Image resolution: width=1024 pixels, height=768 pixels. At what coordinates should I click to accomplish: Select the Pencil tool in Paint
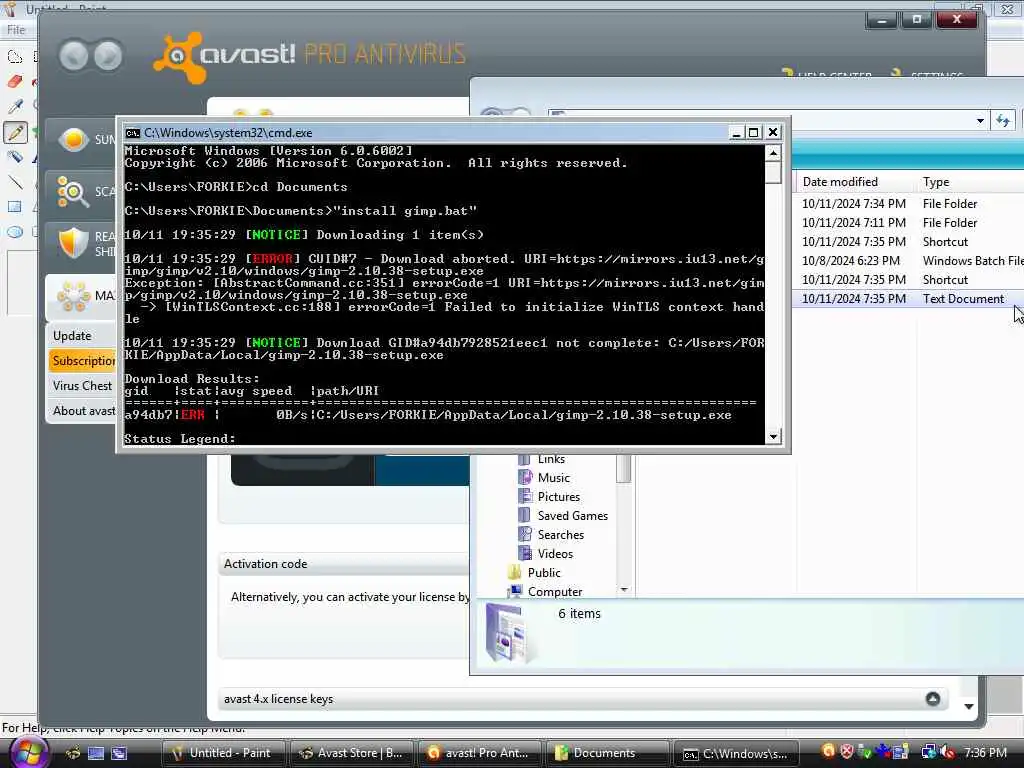point(15,132)
